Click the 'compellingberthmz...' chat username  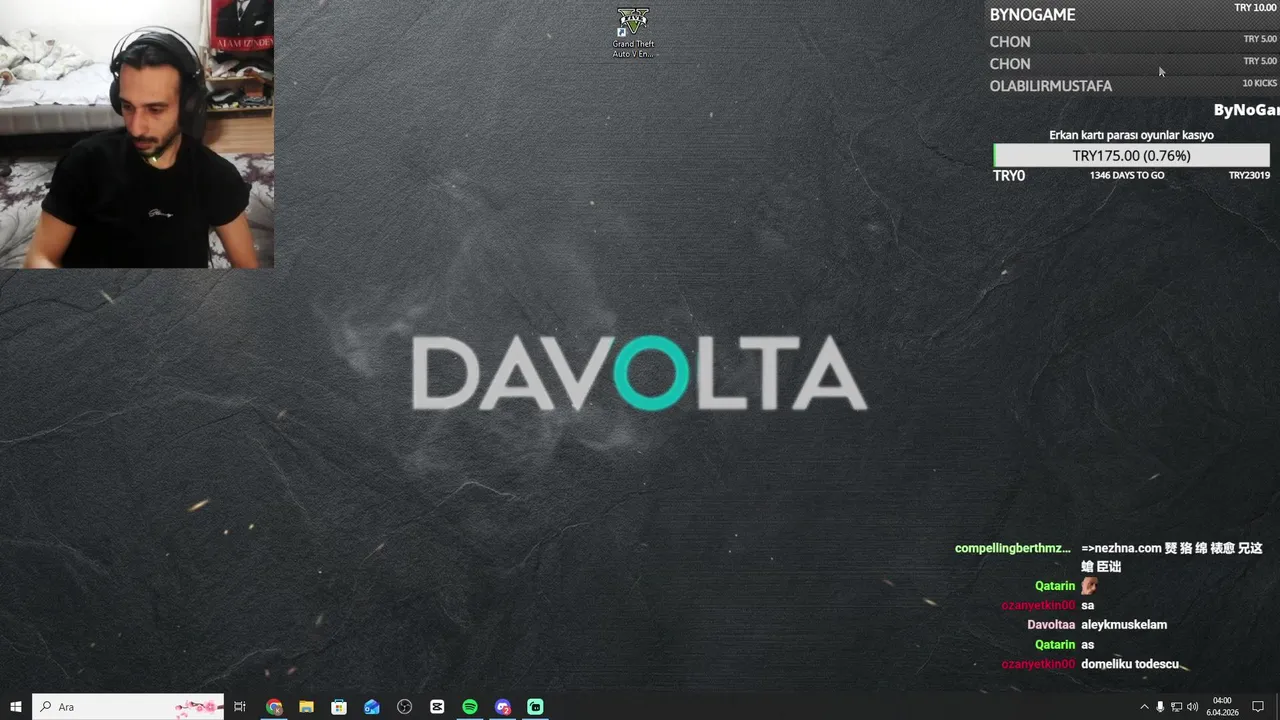[x=1013, y=548]
